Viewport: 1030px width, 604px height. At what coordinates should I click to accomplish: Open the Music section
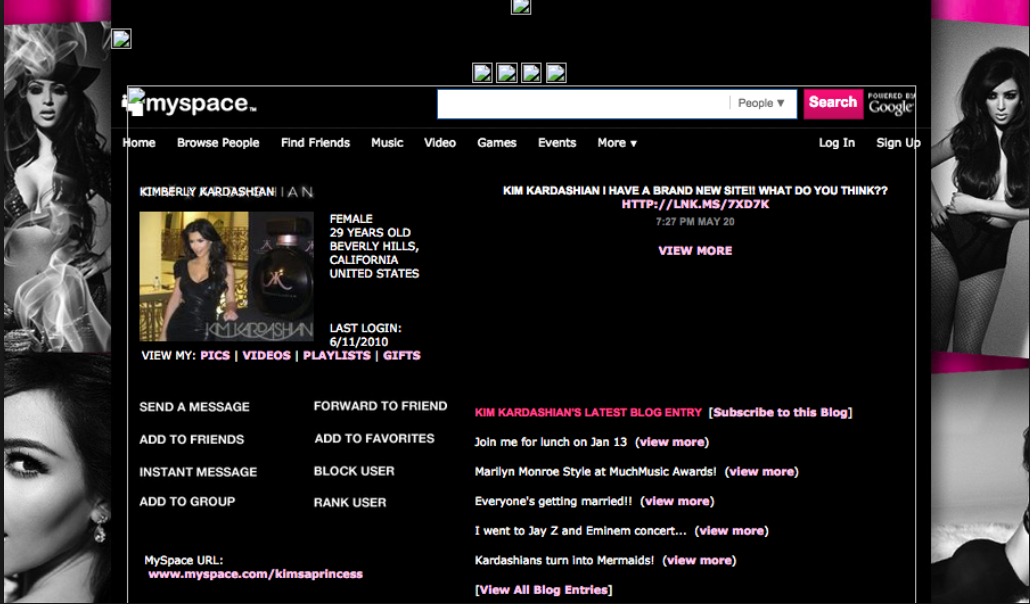tap(387, 143)
